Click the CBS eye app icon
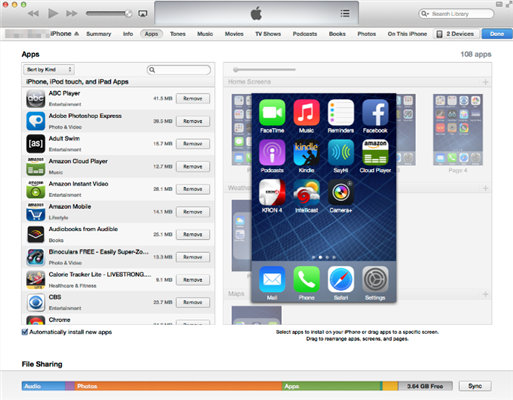 (36, 302)
